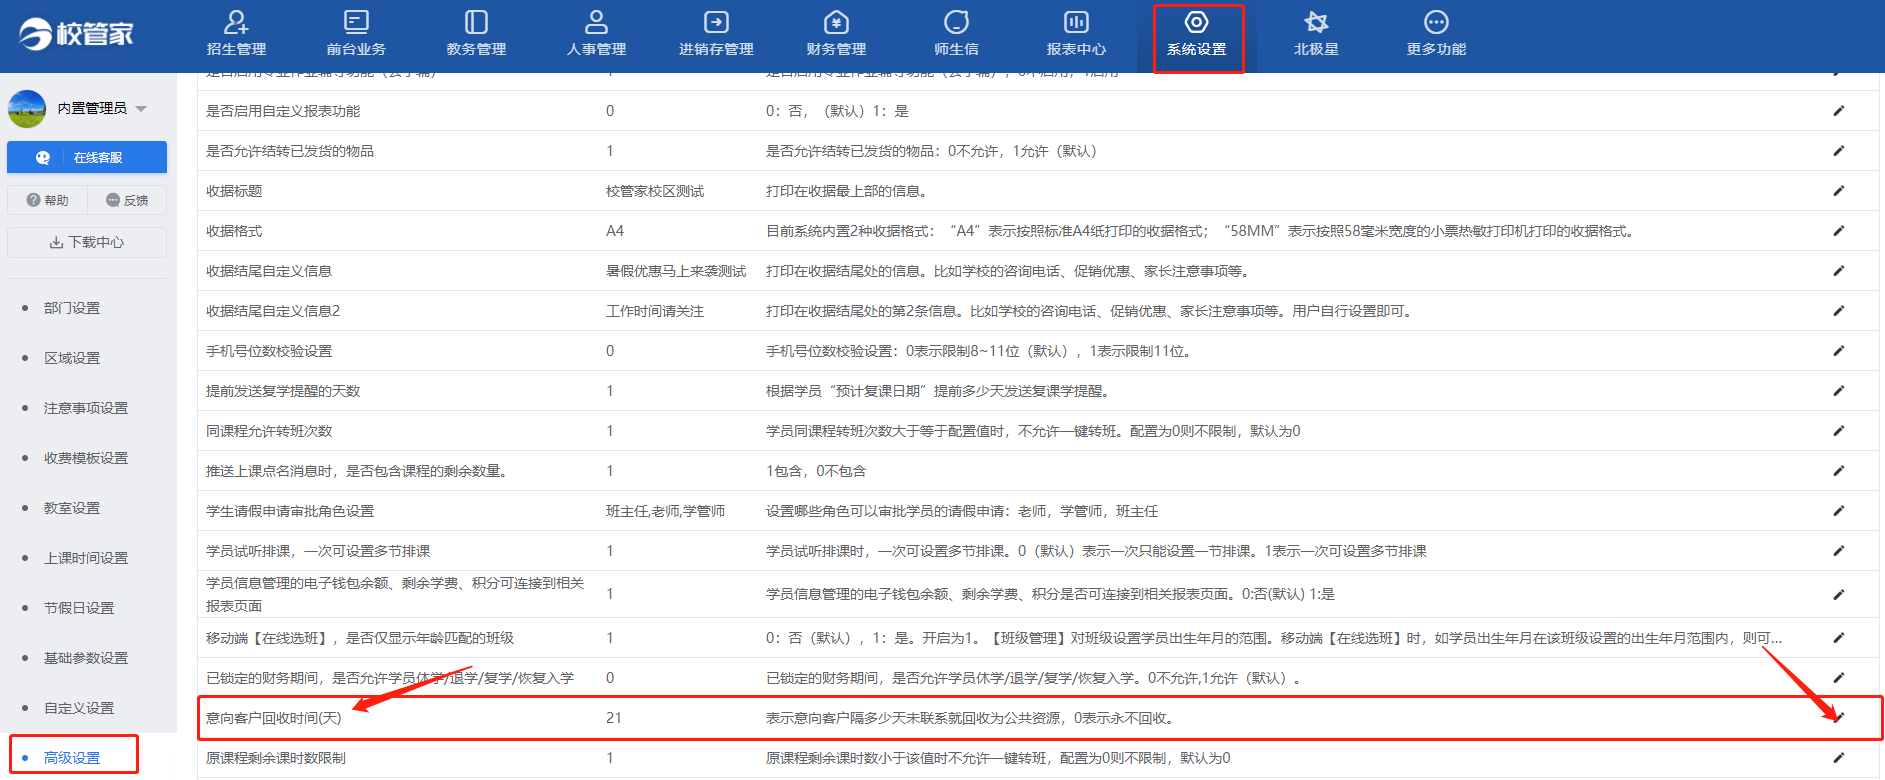Edit 收据格式 row pencil icon
The width and height of the screenshot is (1885, 780).
[1838, 231]
